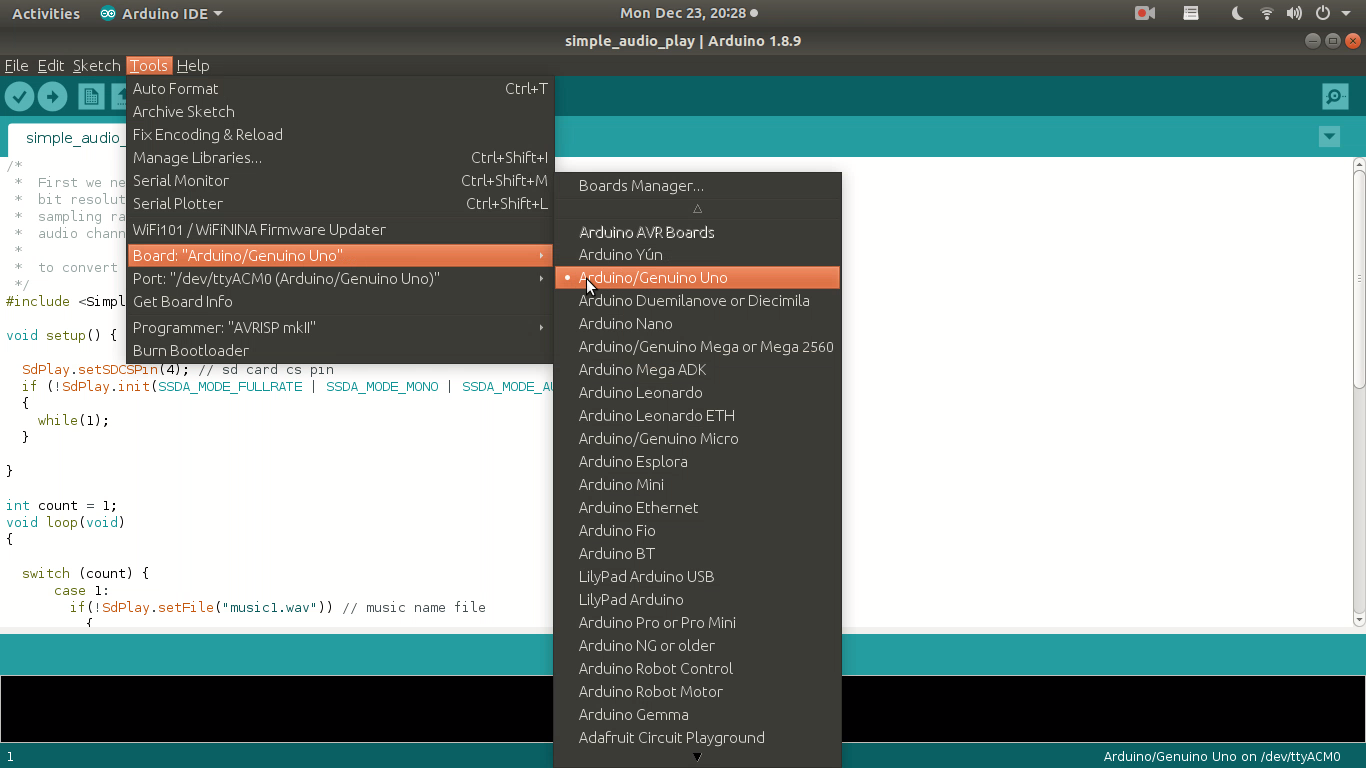
Task: Select Arduino/Genuino Mega or Mega 2560
Action: [697, 347]
